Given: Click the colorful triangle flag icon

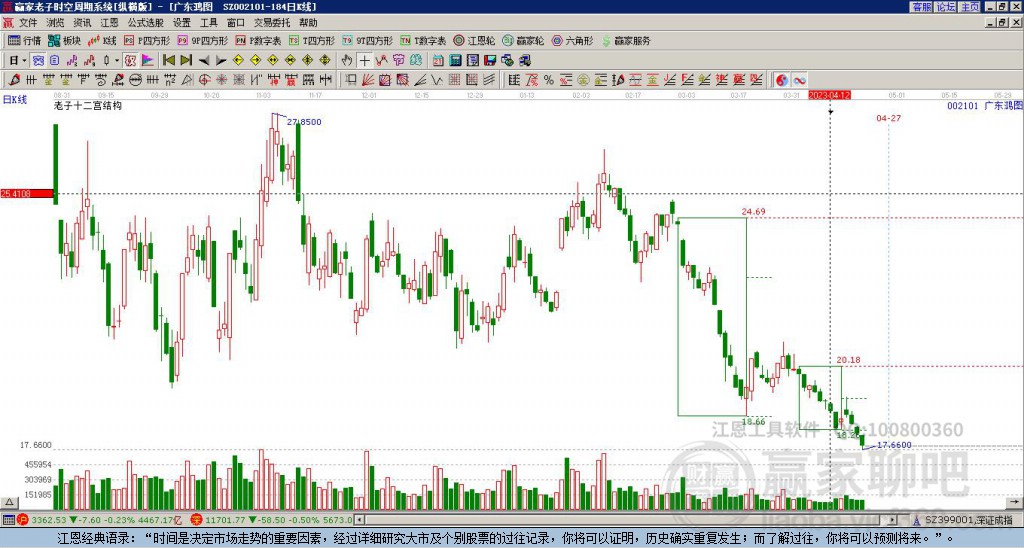Looking at the screenshot, I should 148,61.
